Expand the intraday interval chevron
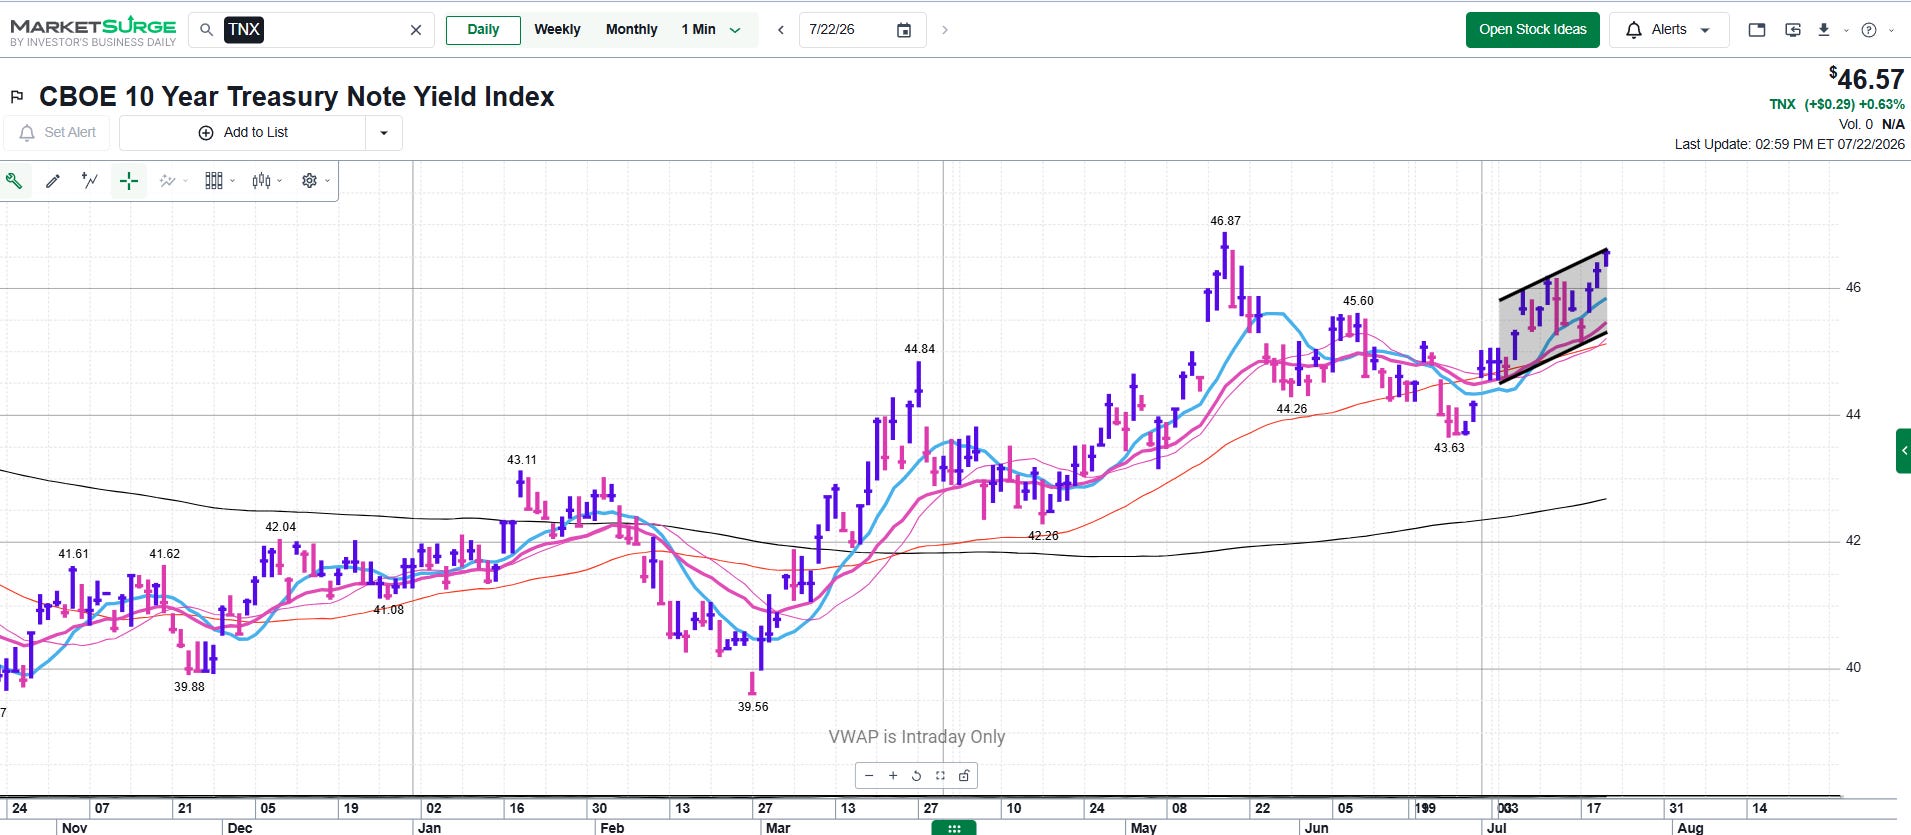This screenshot has height=835, width=1911. click(735, 30)
